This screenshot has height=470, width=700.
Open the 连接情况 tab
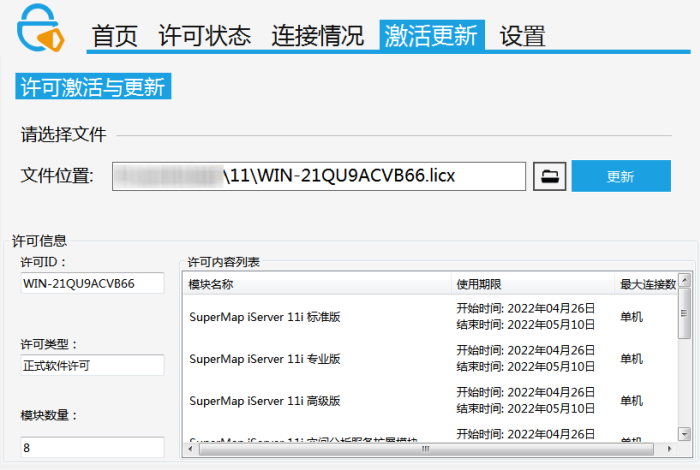[x=318, y=36]
